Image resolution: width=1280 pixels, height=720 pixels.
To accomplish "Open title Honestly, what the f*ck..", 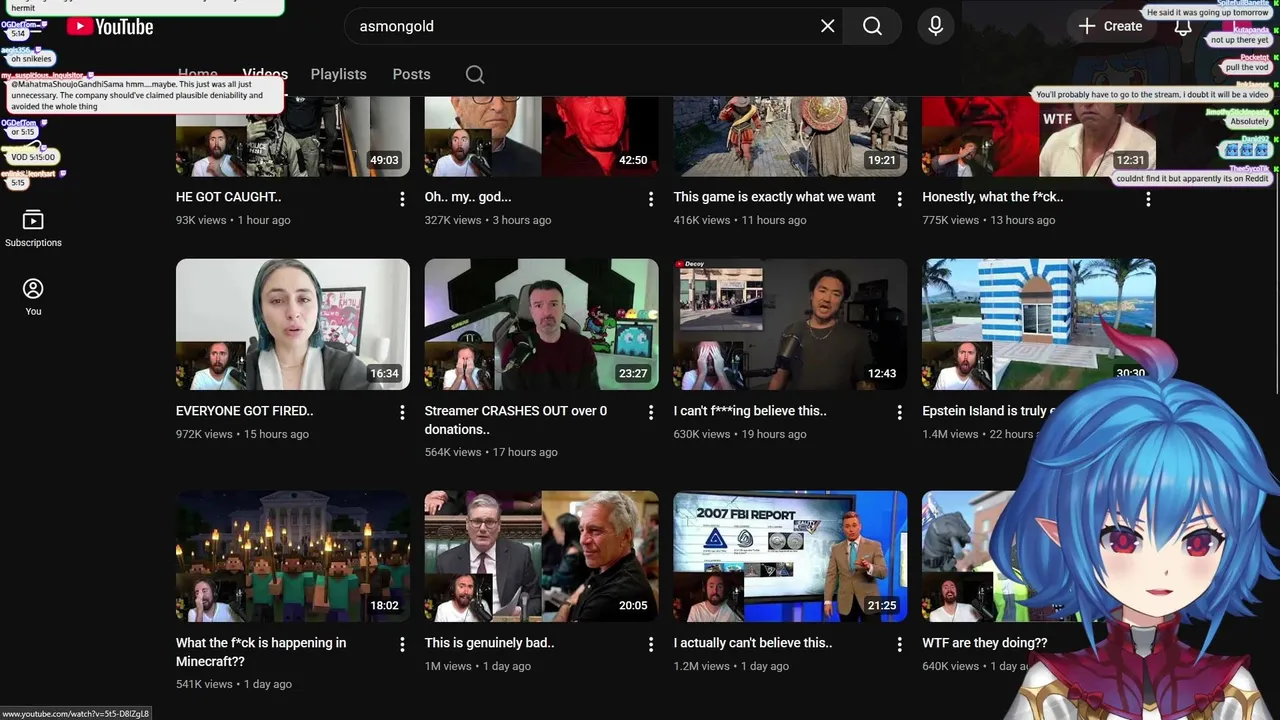I will coord(992,197).
